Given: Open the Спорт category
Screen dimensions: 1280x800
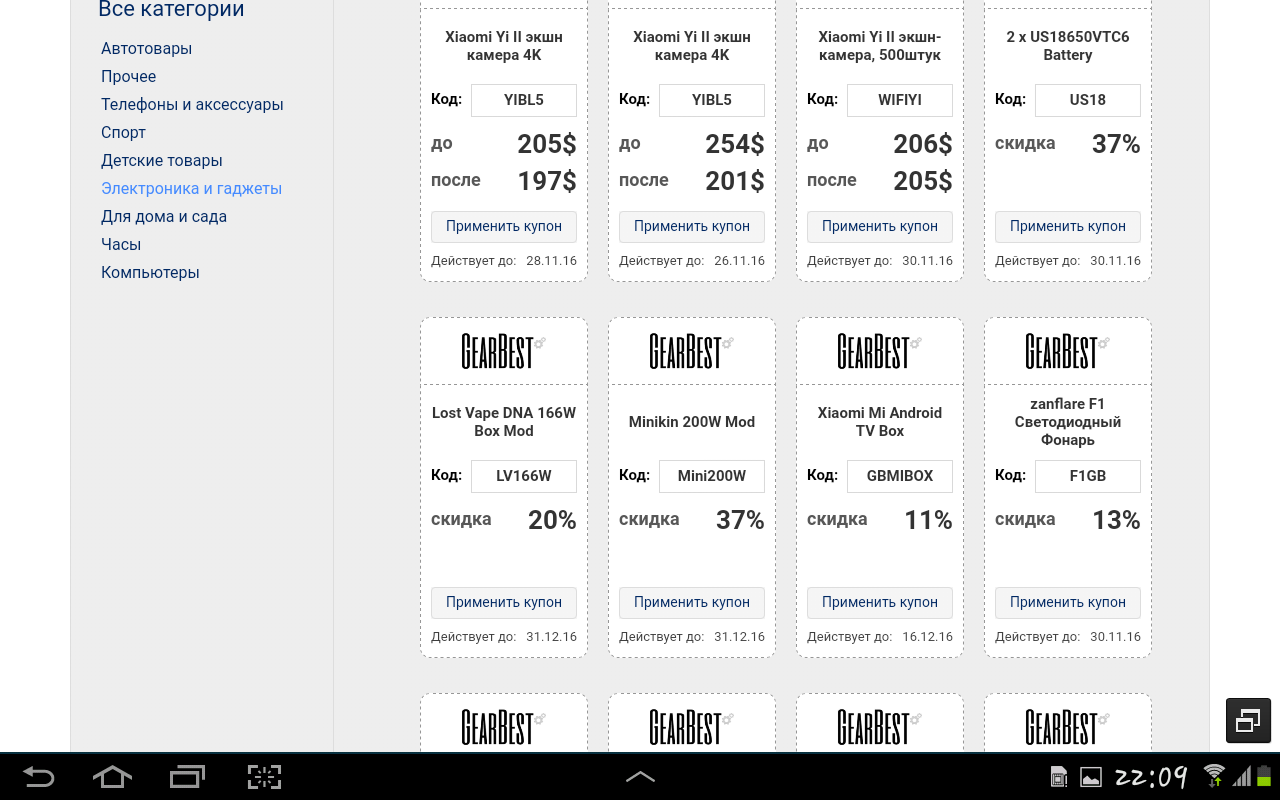Looking at the screenshot, I should [123, 132].
